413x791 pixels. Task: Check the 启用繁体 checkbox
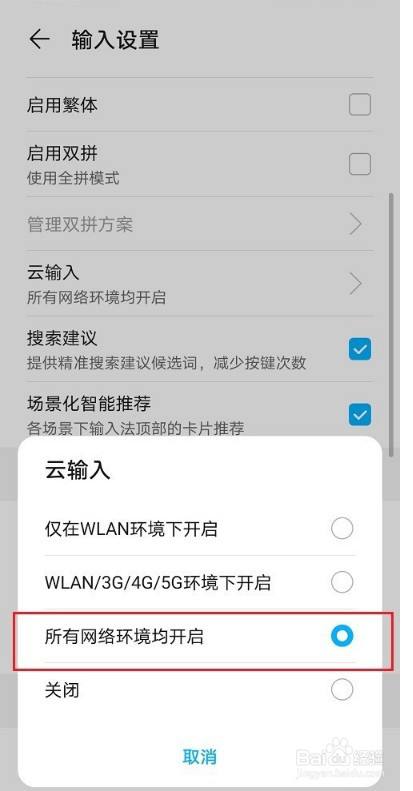360,104
